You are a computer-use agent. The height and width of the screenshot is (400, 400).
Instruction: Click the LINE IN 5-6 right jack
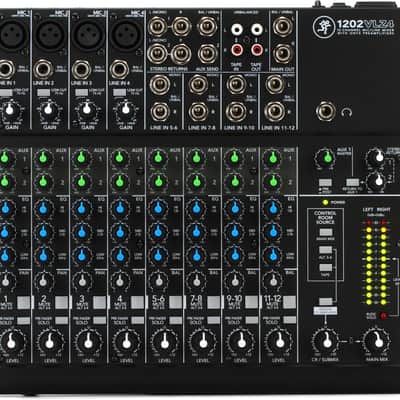(x=160, y=112)
